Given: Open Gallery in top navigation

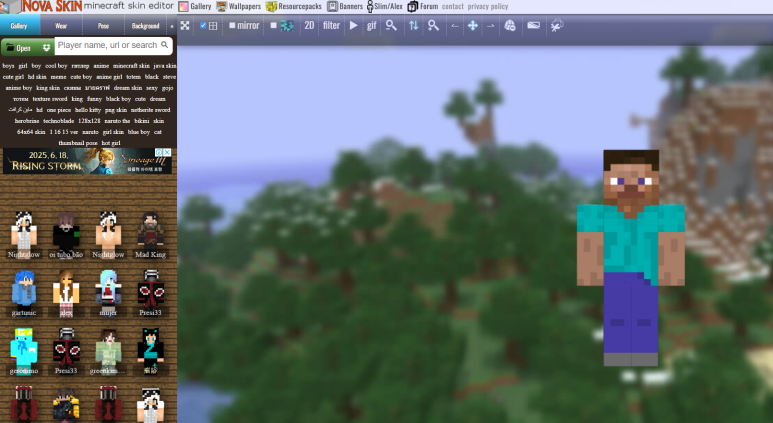Looking at the screenshot, I should pyautogui.click(x=195, y=6).
